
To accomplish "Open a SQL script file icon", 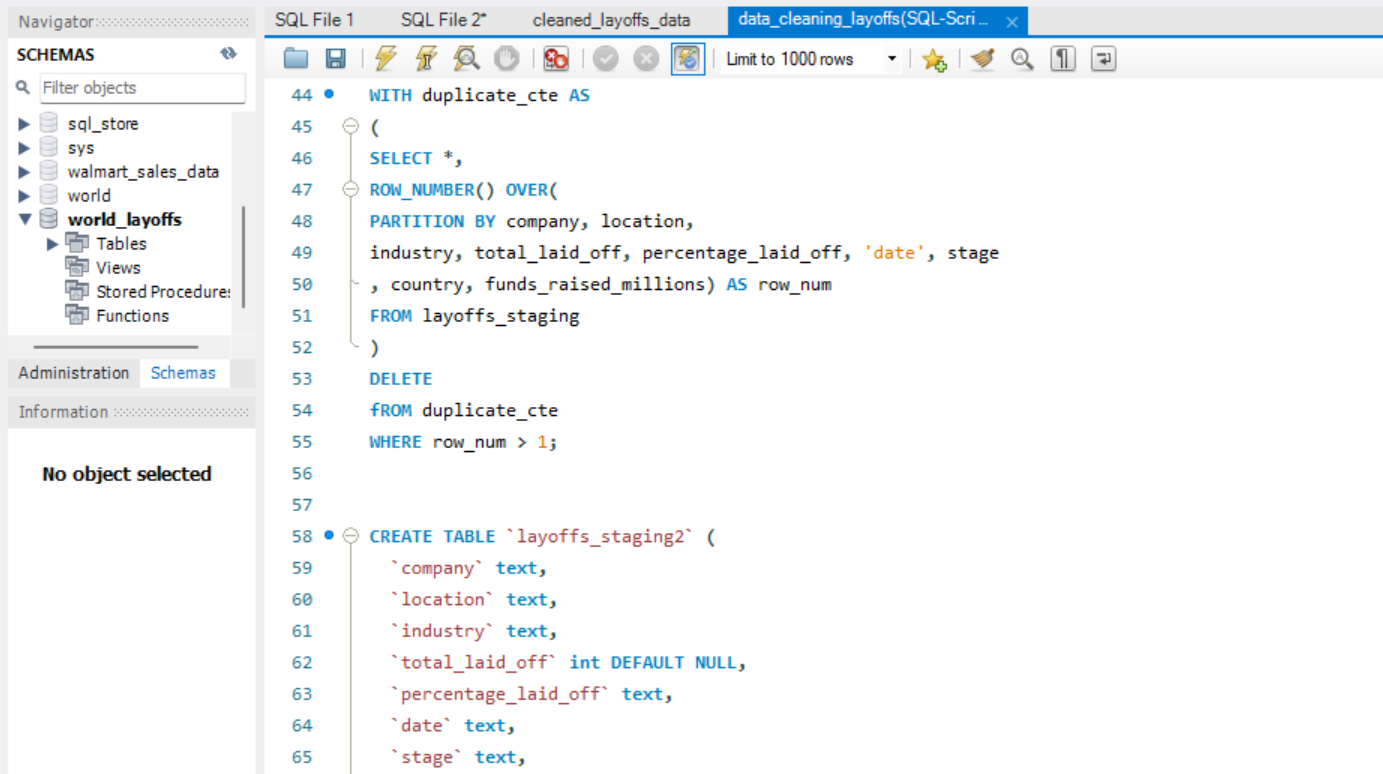I will tap(296, 59).
